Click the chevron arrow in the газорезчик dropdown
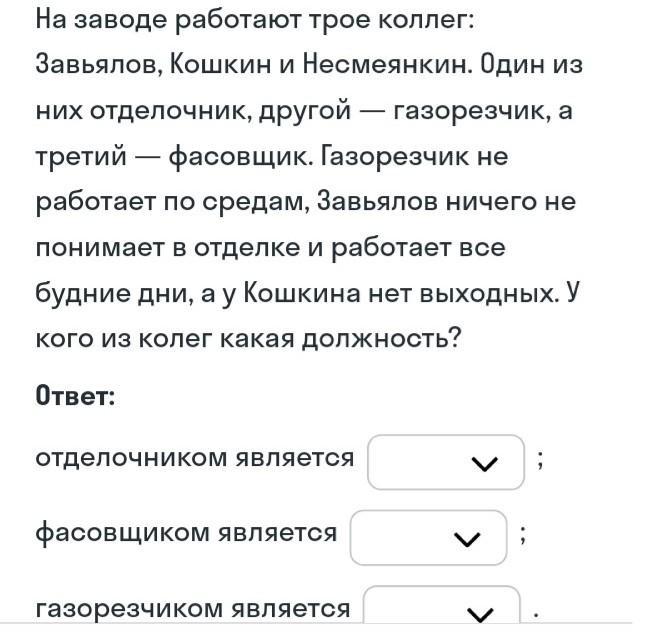 tap(481, 613)
